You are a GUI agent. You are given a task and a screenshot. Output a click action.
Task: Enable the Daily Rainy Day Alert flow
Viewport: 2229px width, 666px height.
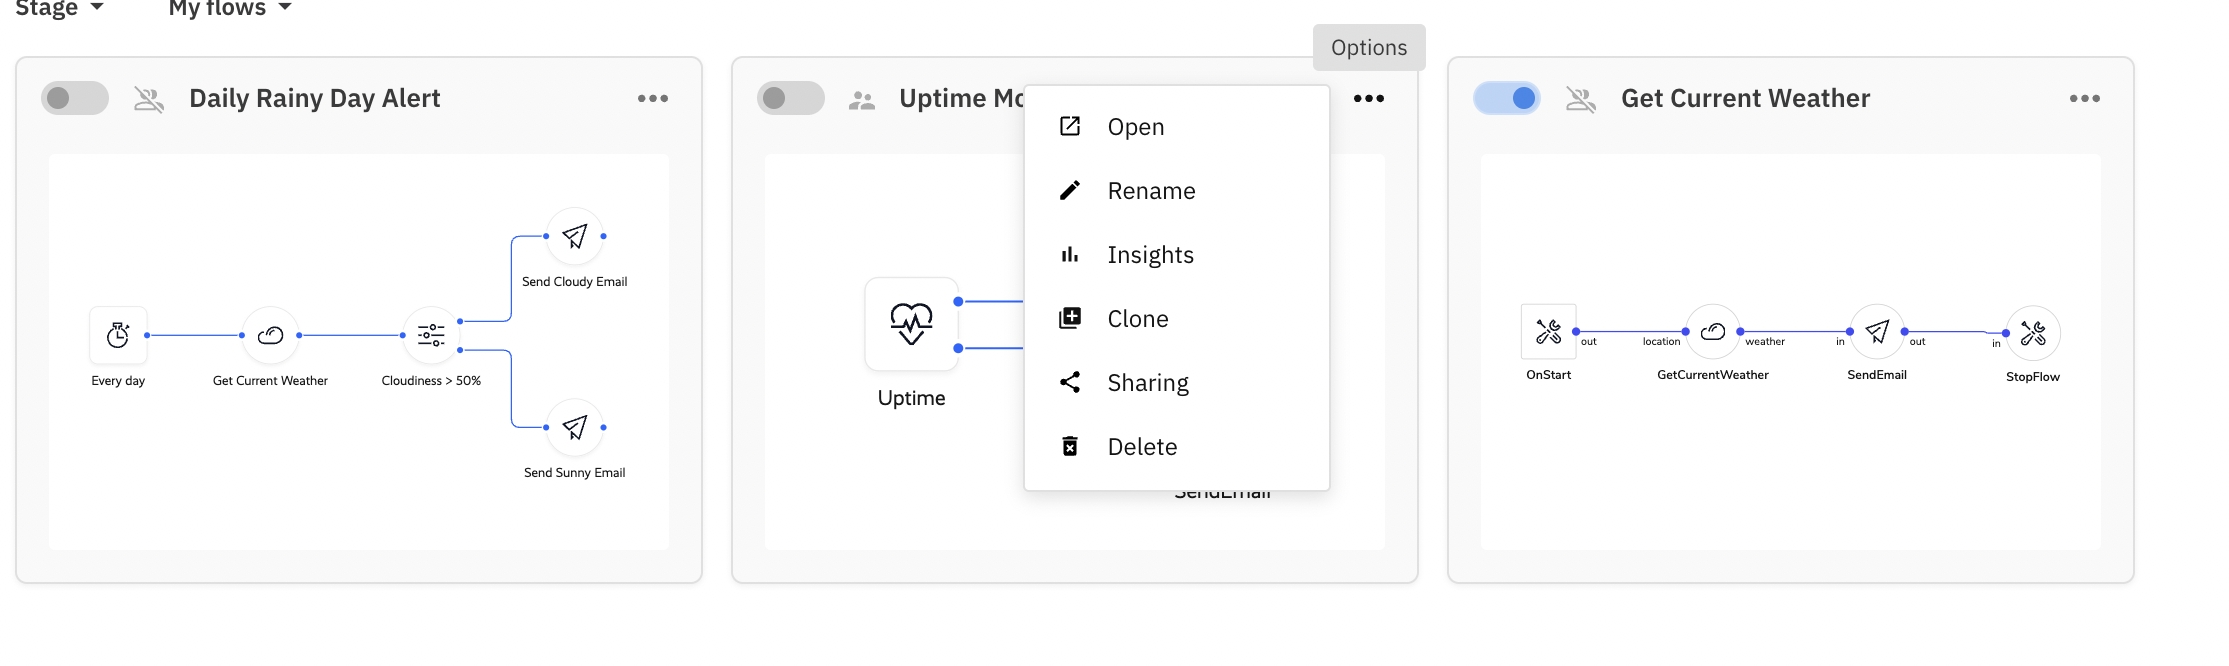tap(75, 98)
